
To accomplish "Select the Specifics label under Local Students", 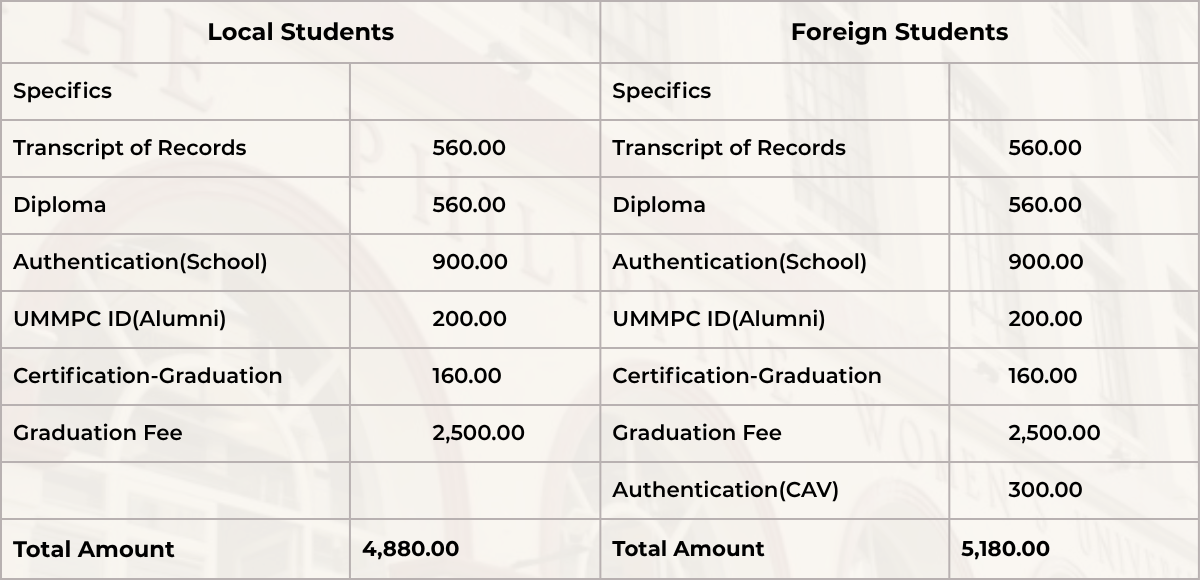I will (x=62, y=91).
